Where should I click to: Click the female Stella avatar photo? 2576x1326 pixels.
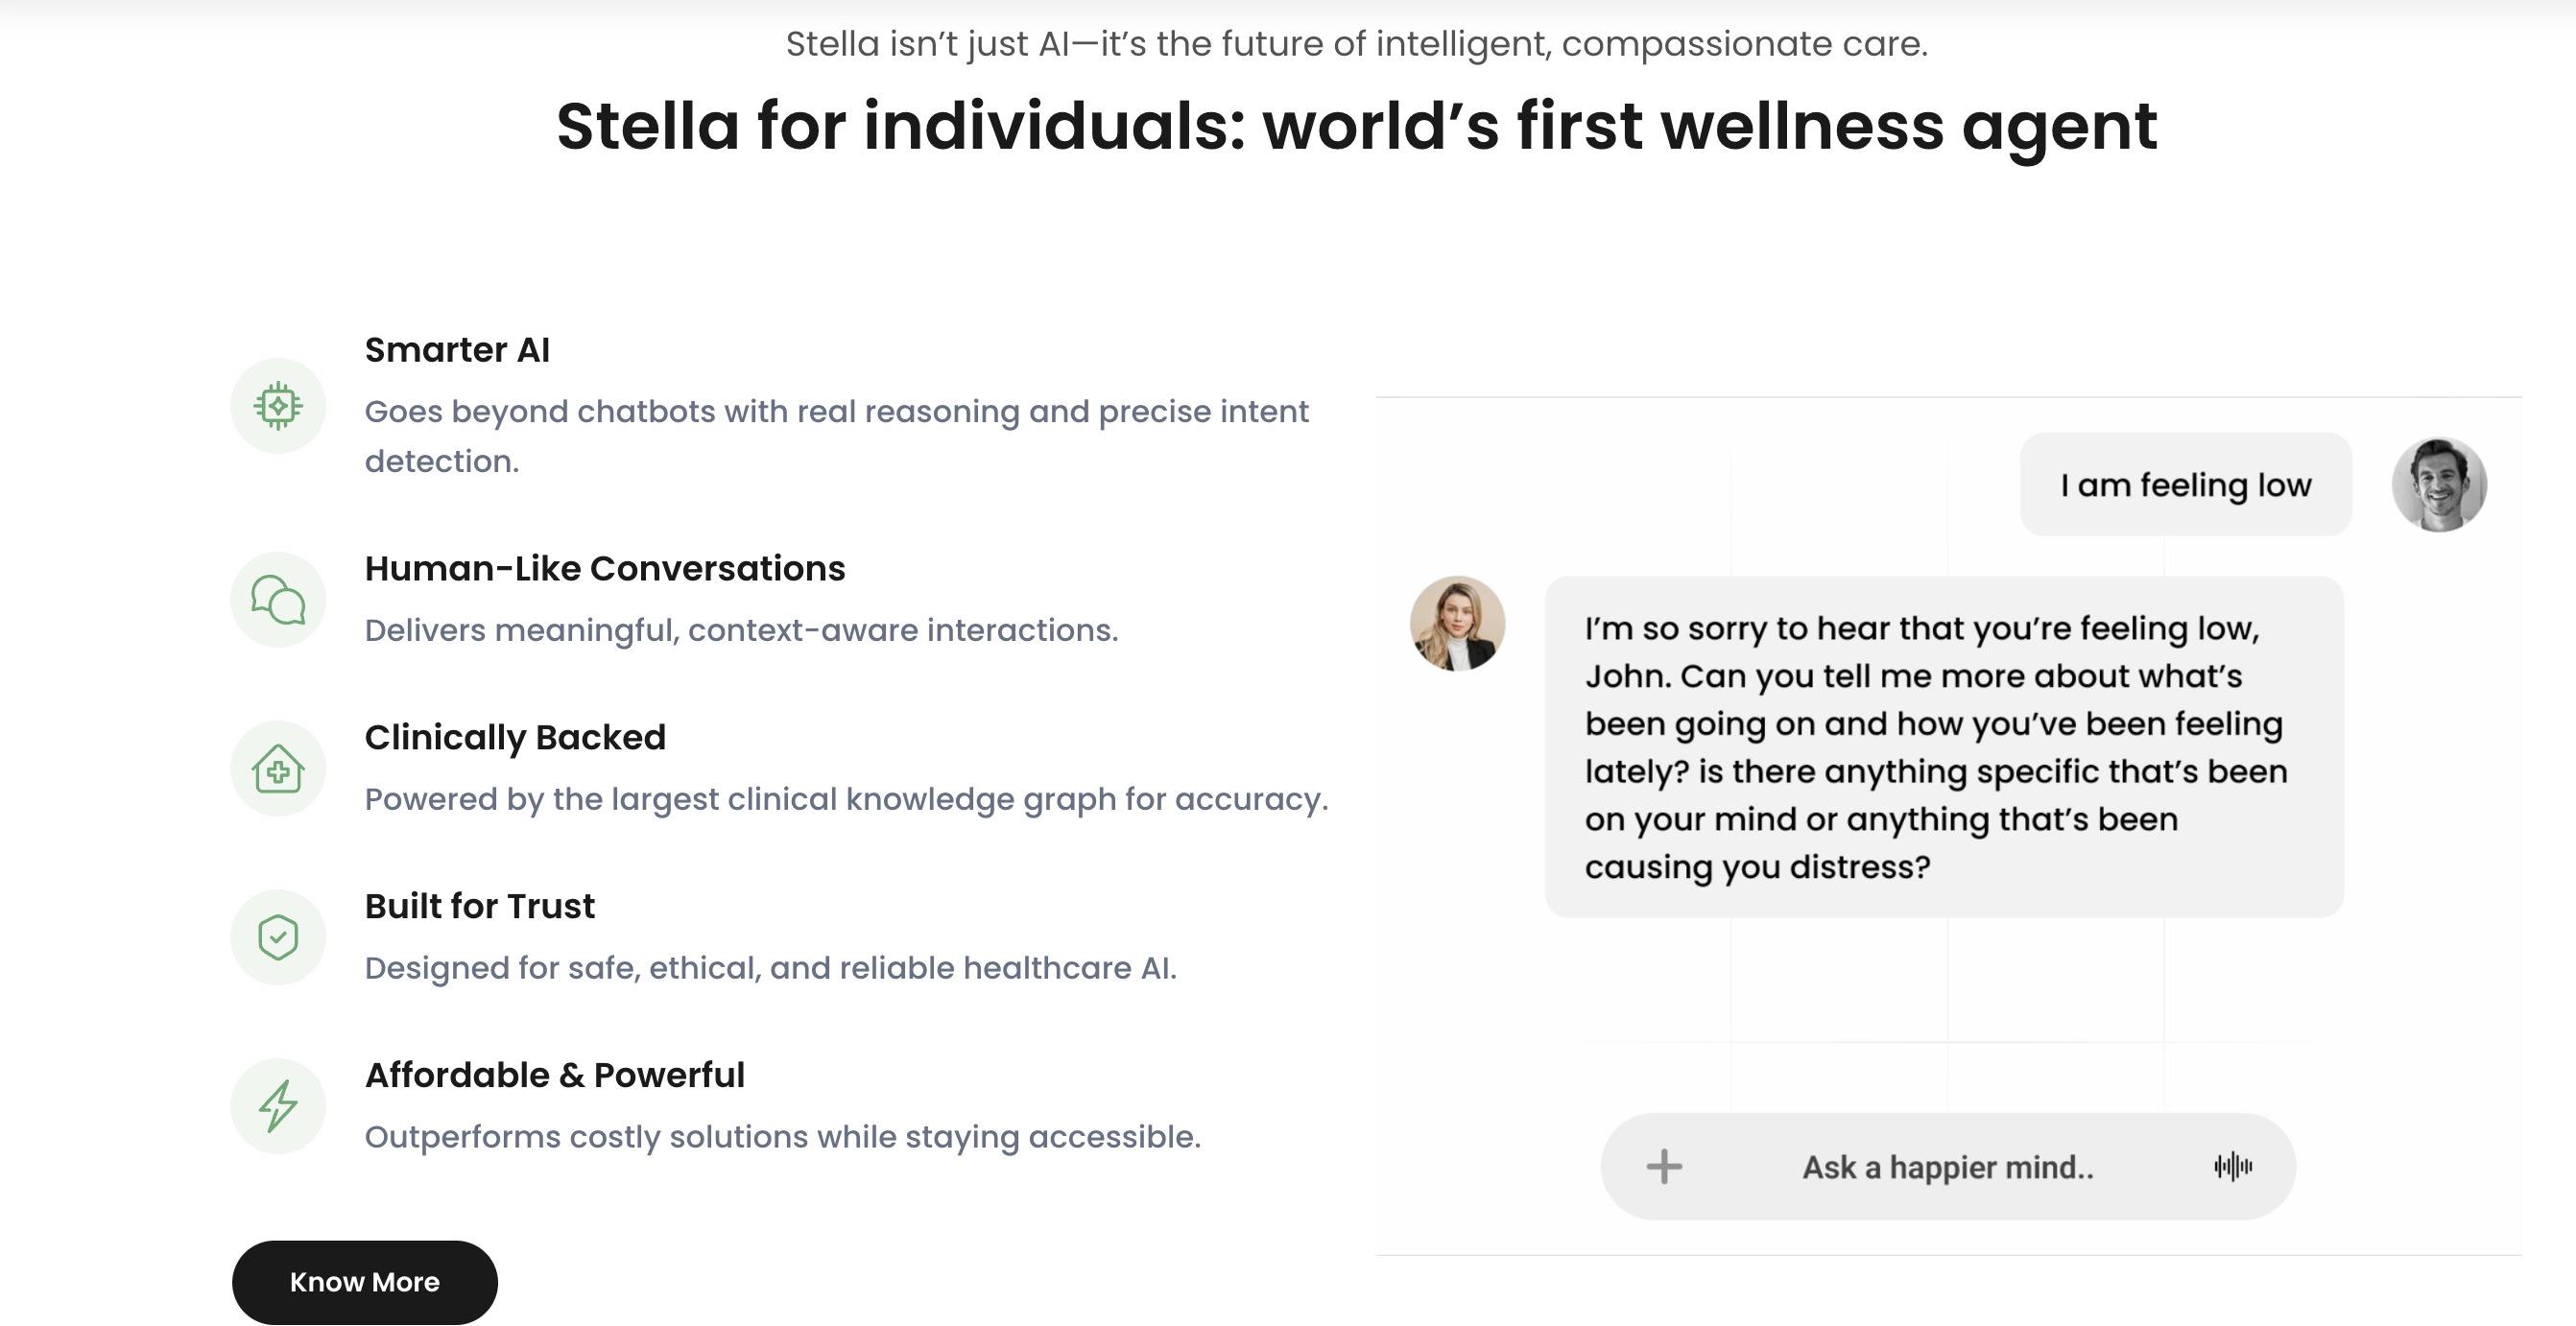click(x=1457, y=623)
